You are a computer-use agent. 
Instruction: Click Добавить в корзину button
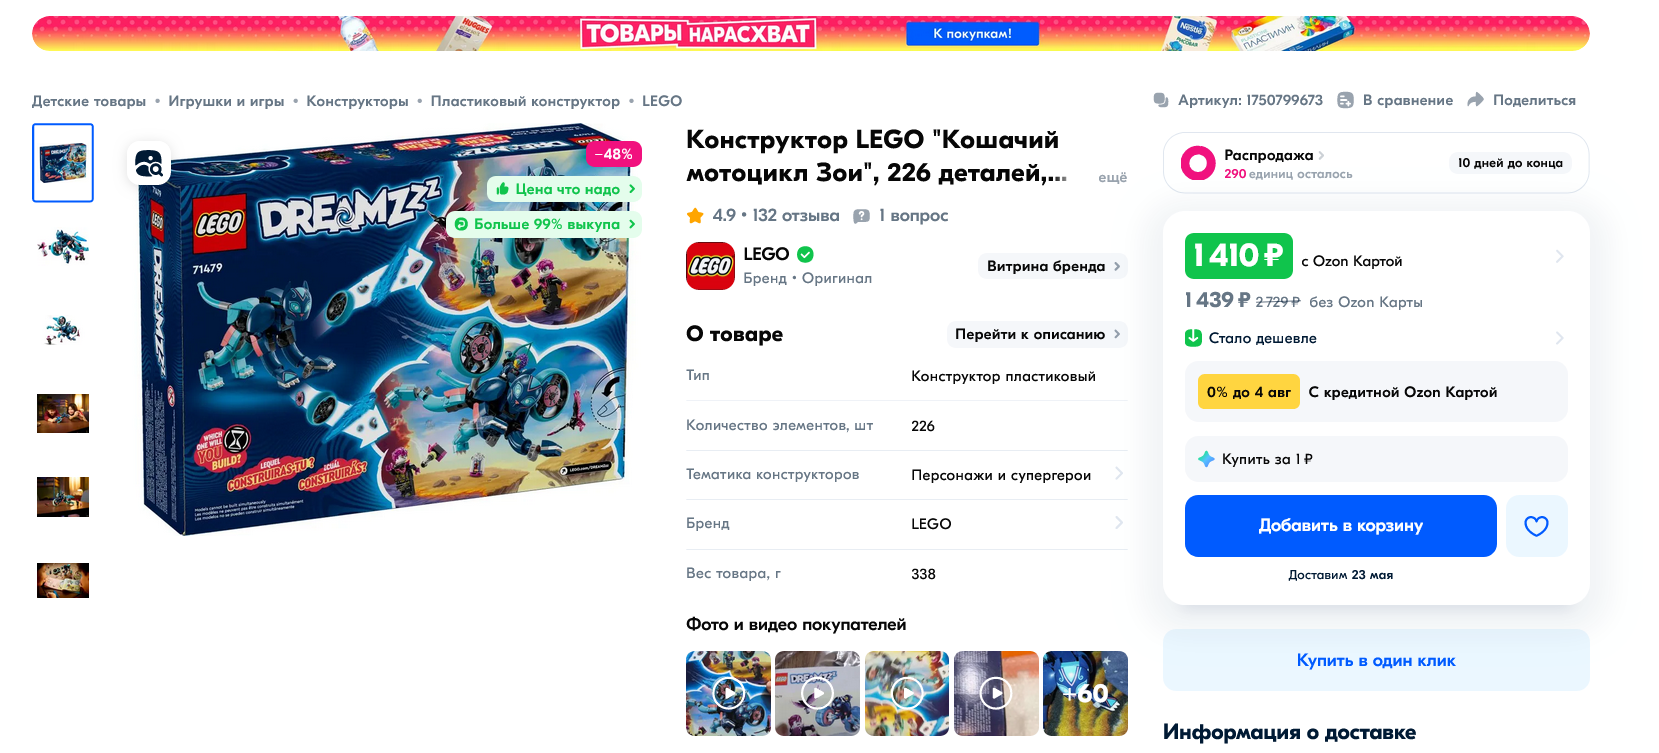pyautogui.click(x=1341, y=526)
